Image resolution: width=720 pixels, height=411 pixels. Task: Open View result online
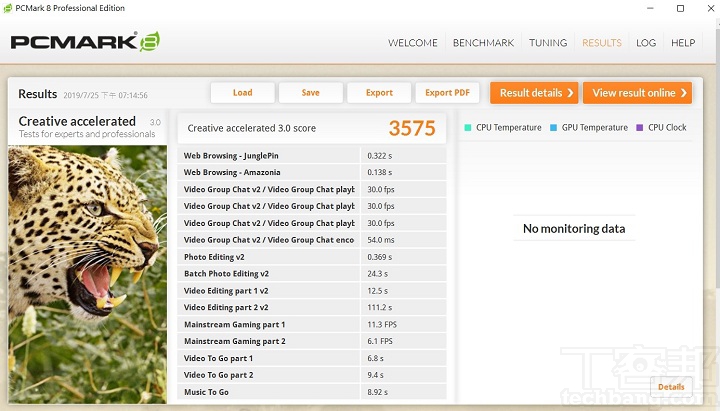637,93
